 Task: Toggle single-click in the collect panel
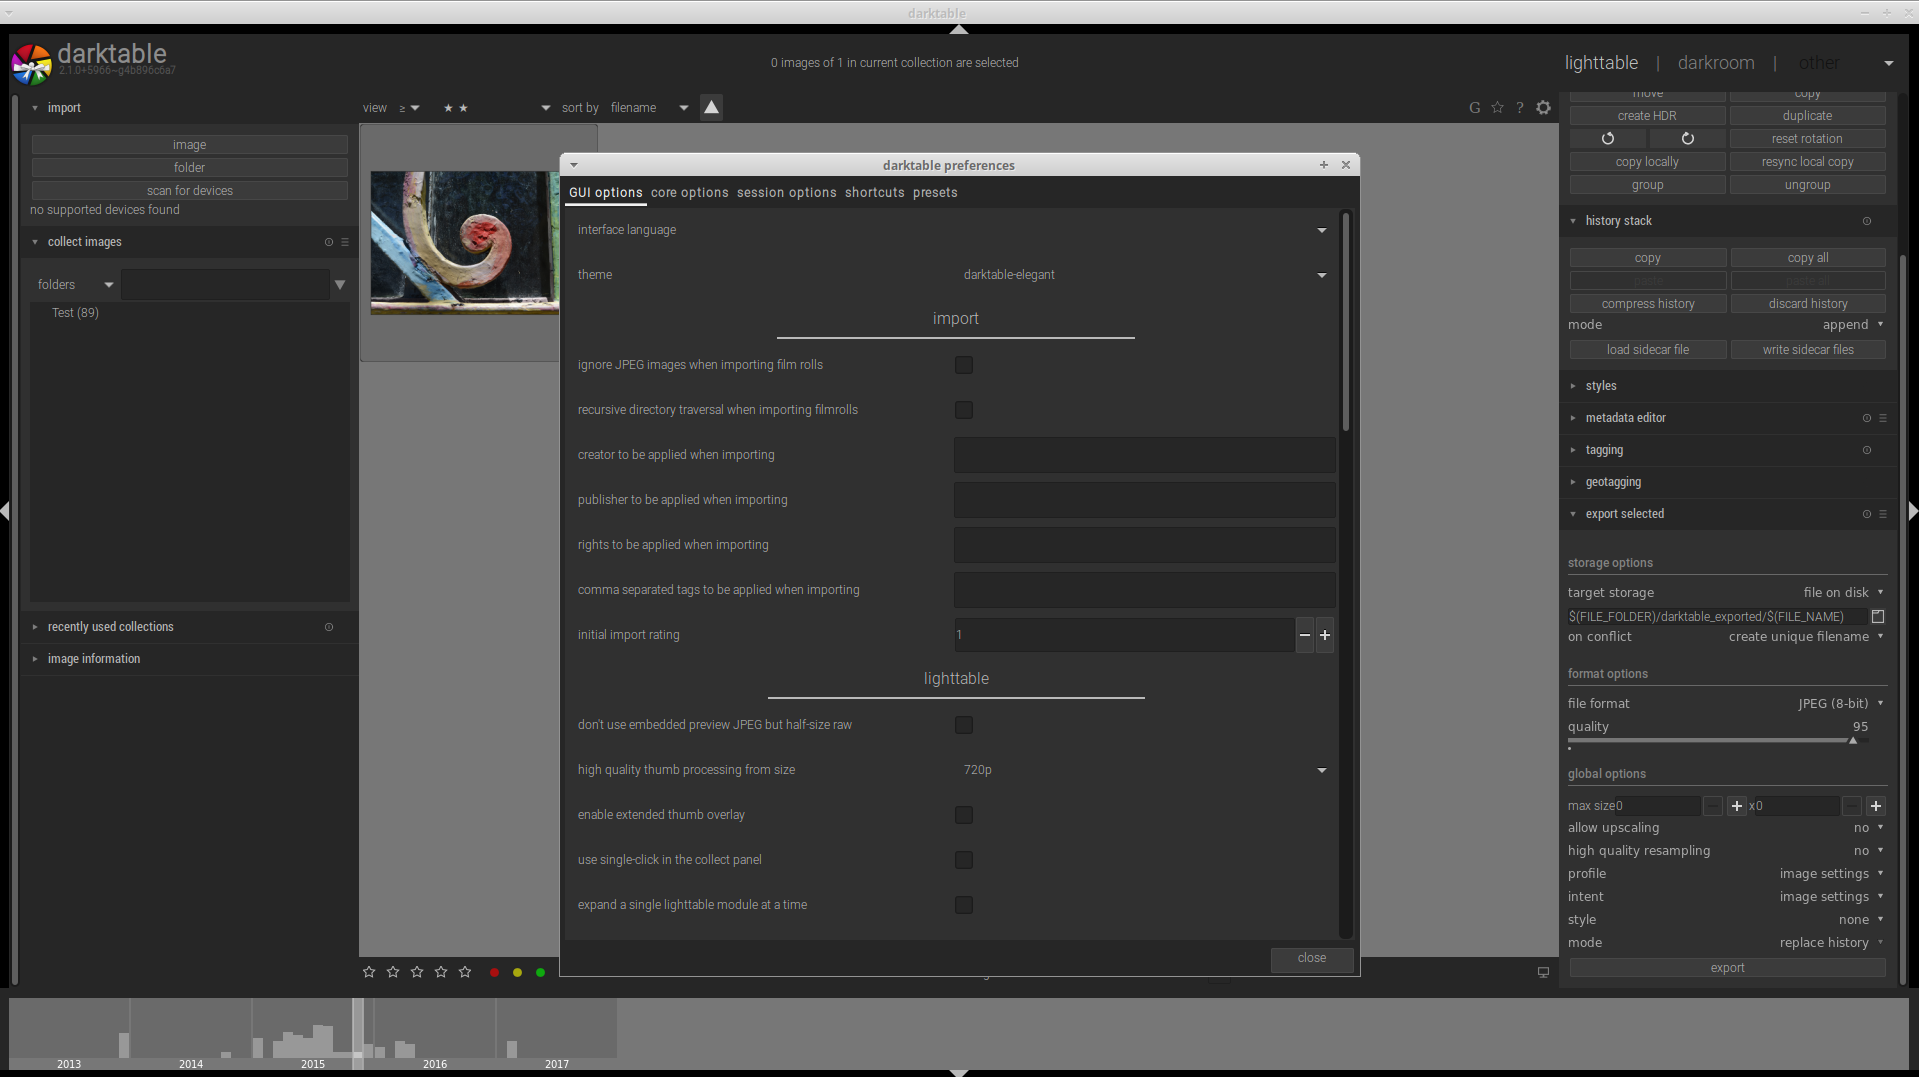point(964,860)
